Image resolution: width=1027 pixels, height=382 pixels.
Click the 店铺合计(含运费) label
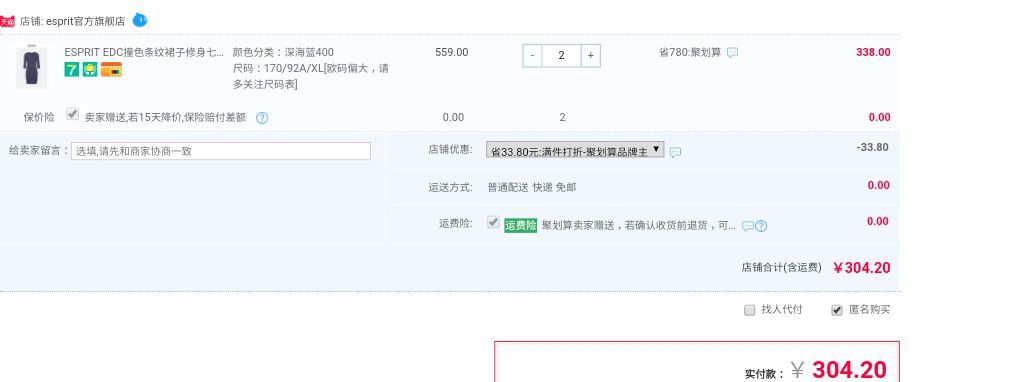(x=781, y=267)
